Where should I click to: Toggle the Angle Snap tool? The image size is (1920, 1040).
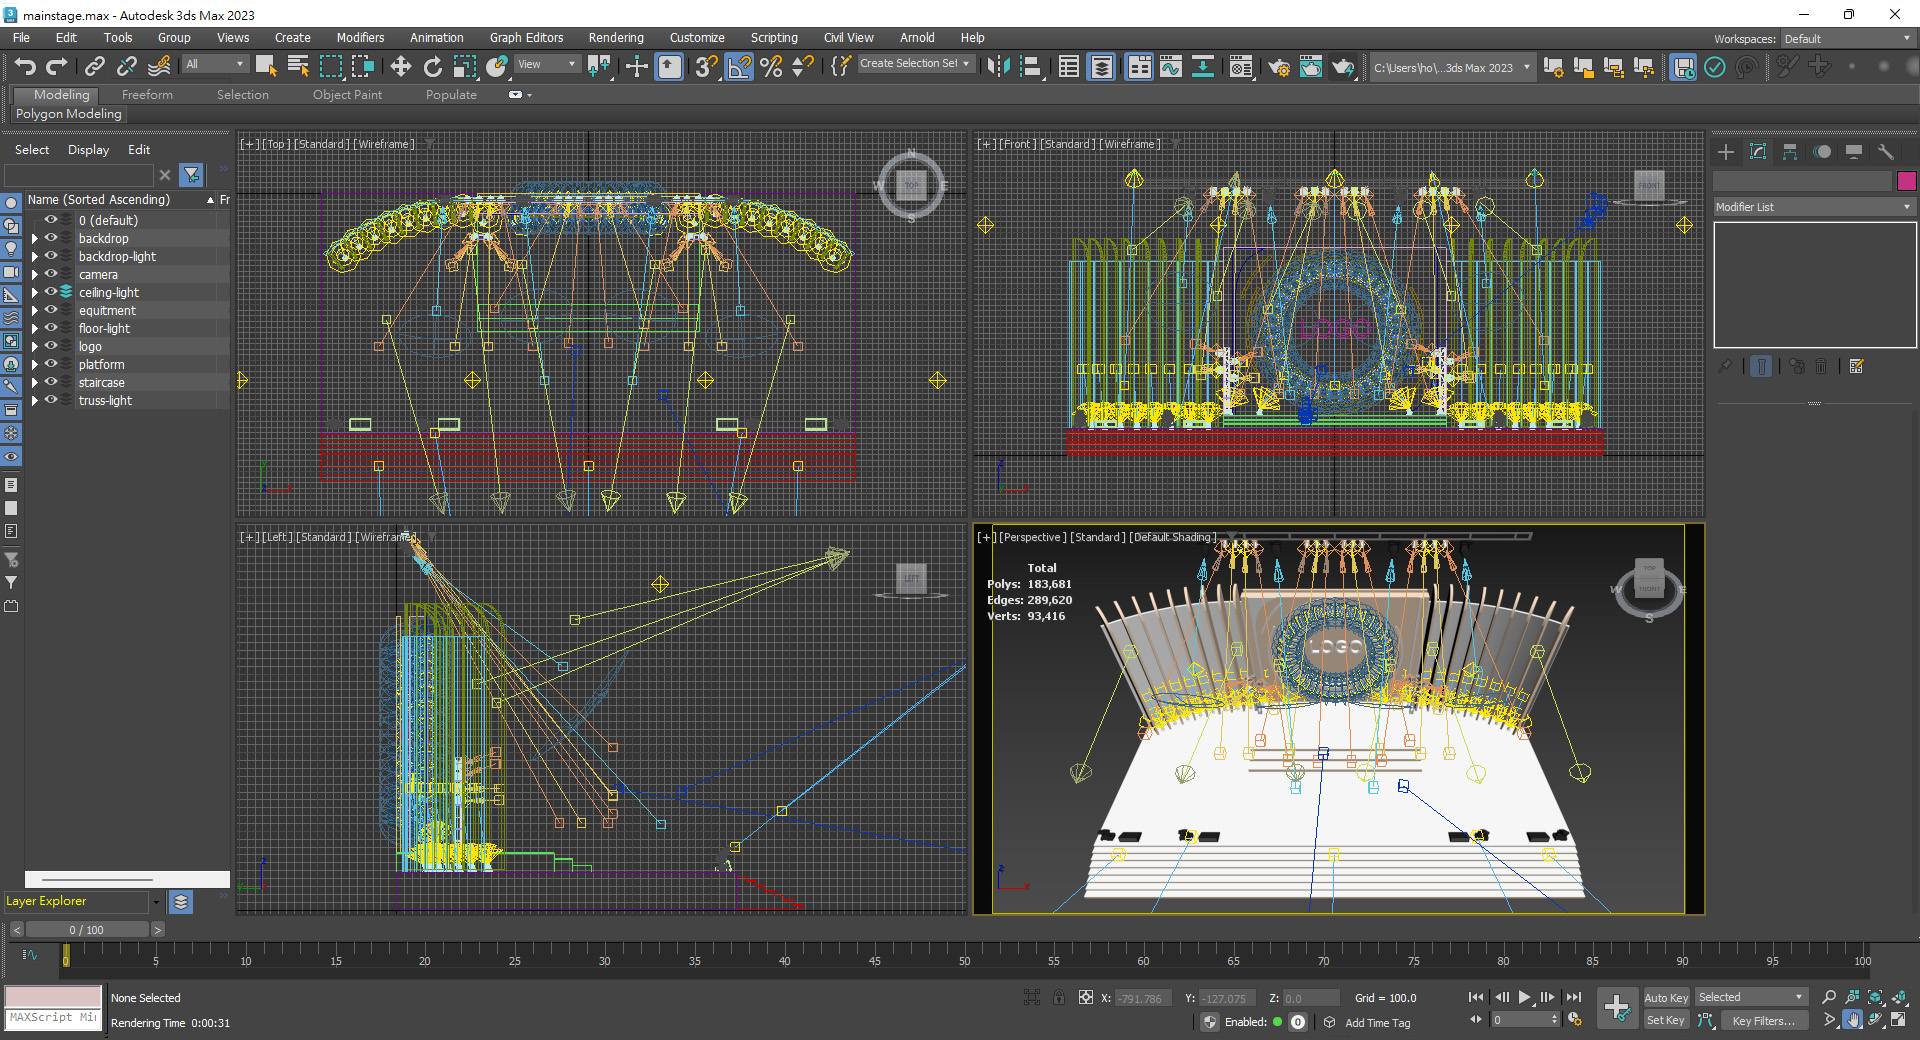(739, 67)
